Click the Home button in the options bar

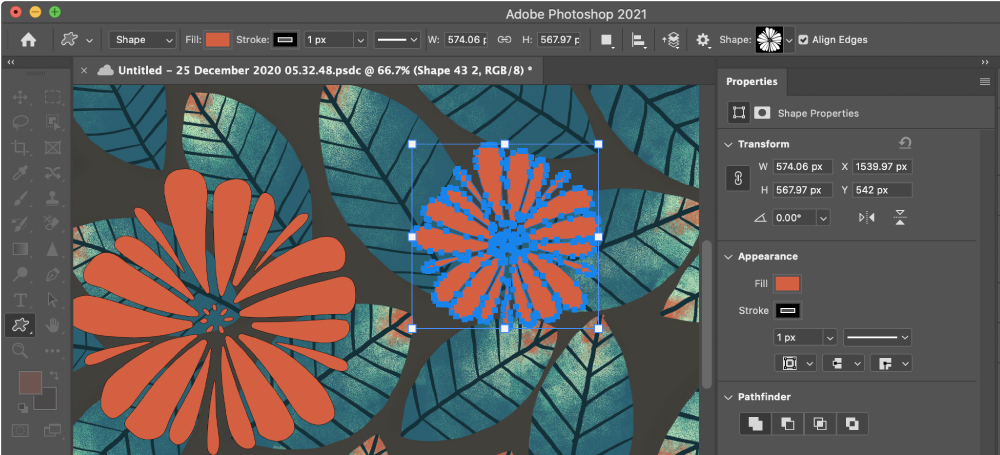[x=28, y=40]
